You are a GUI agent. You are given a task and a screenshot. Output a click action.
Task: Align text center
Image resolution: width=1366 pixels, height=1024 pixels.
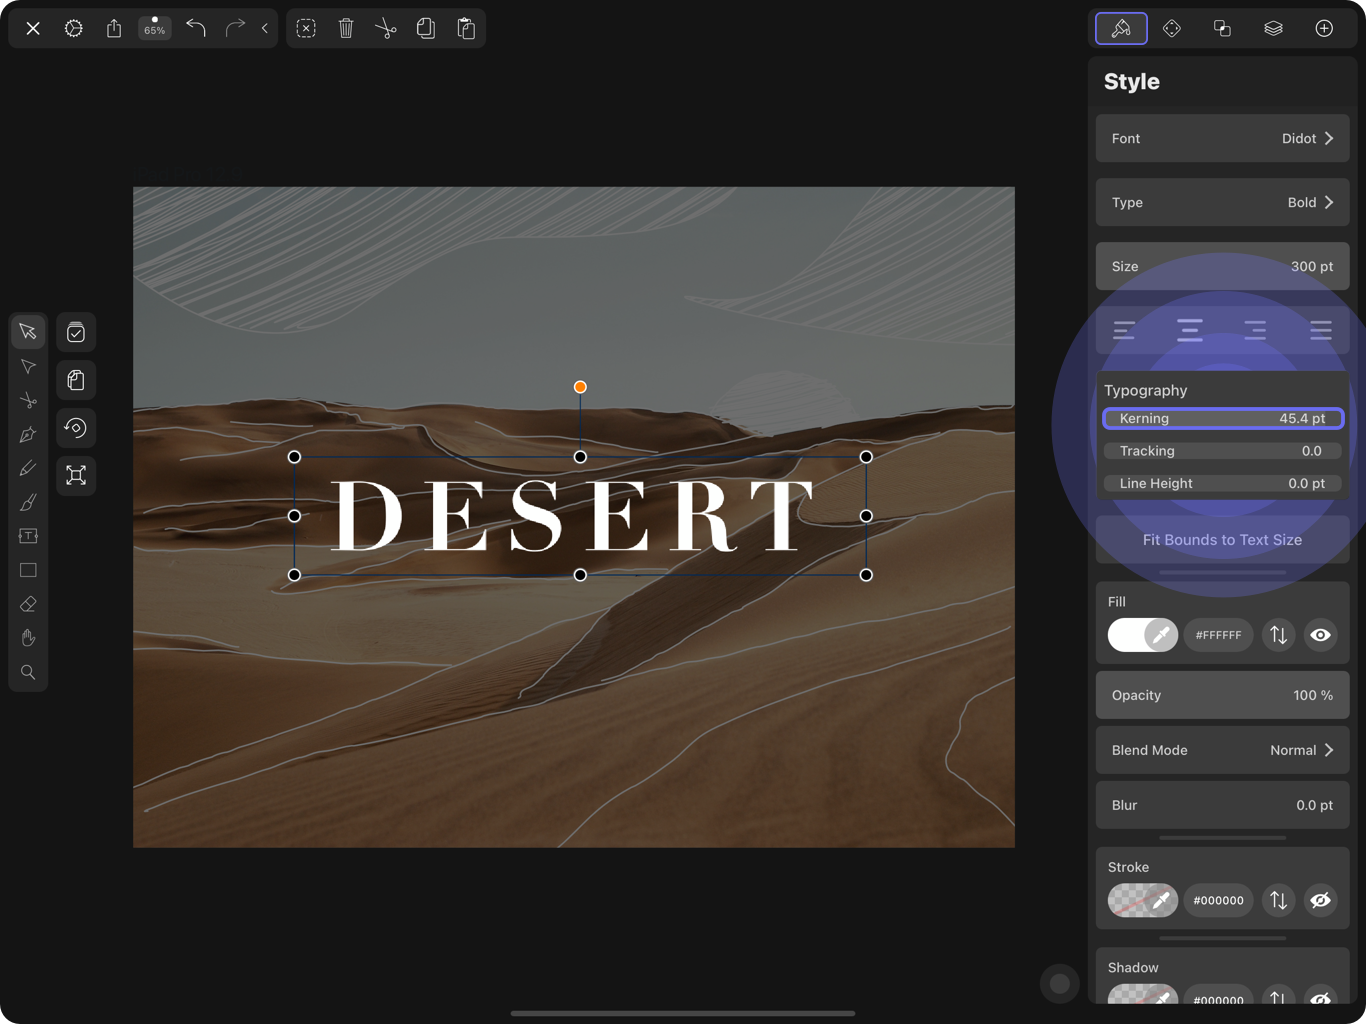tap(1190, 330)
